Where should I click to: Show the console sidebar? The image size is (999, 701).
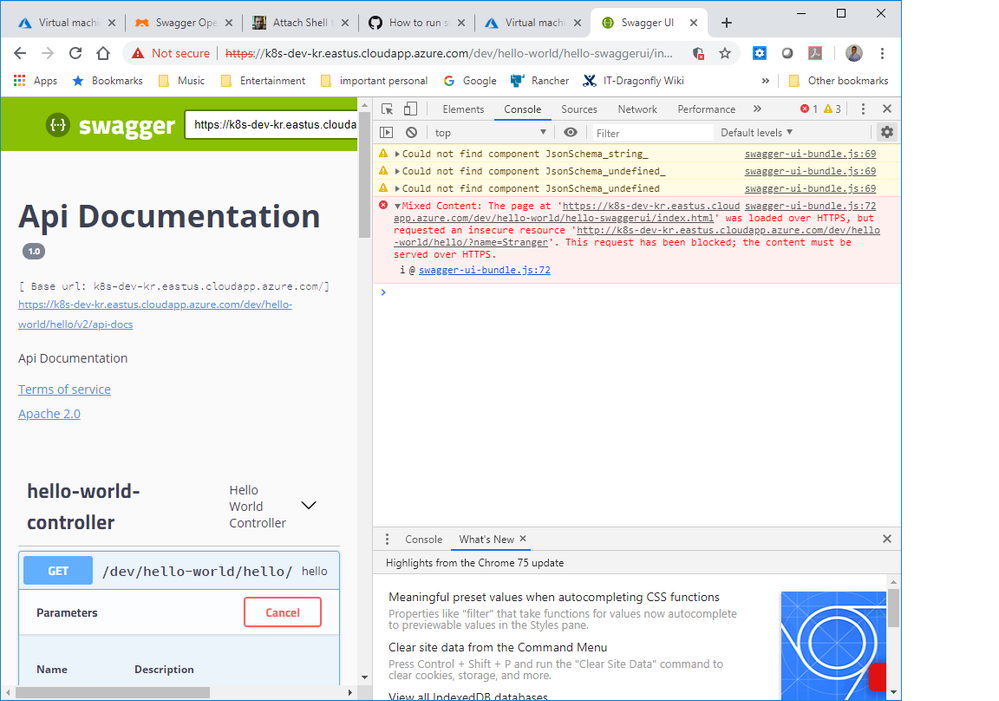[387, 132]
